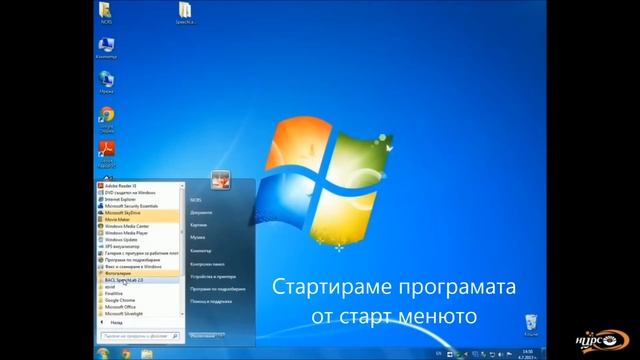Expand the BACL SpeechLab 2.0 folder
Screen dimensions: 640x360
point(138,280)
